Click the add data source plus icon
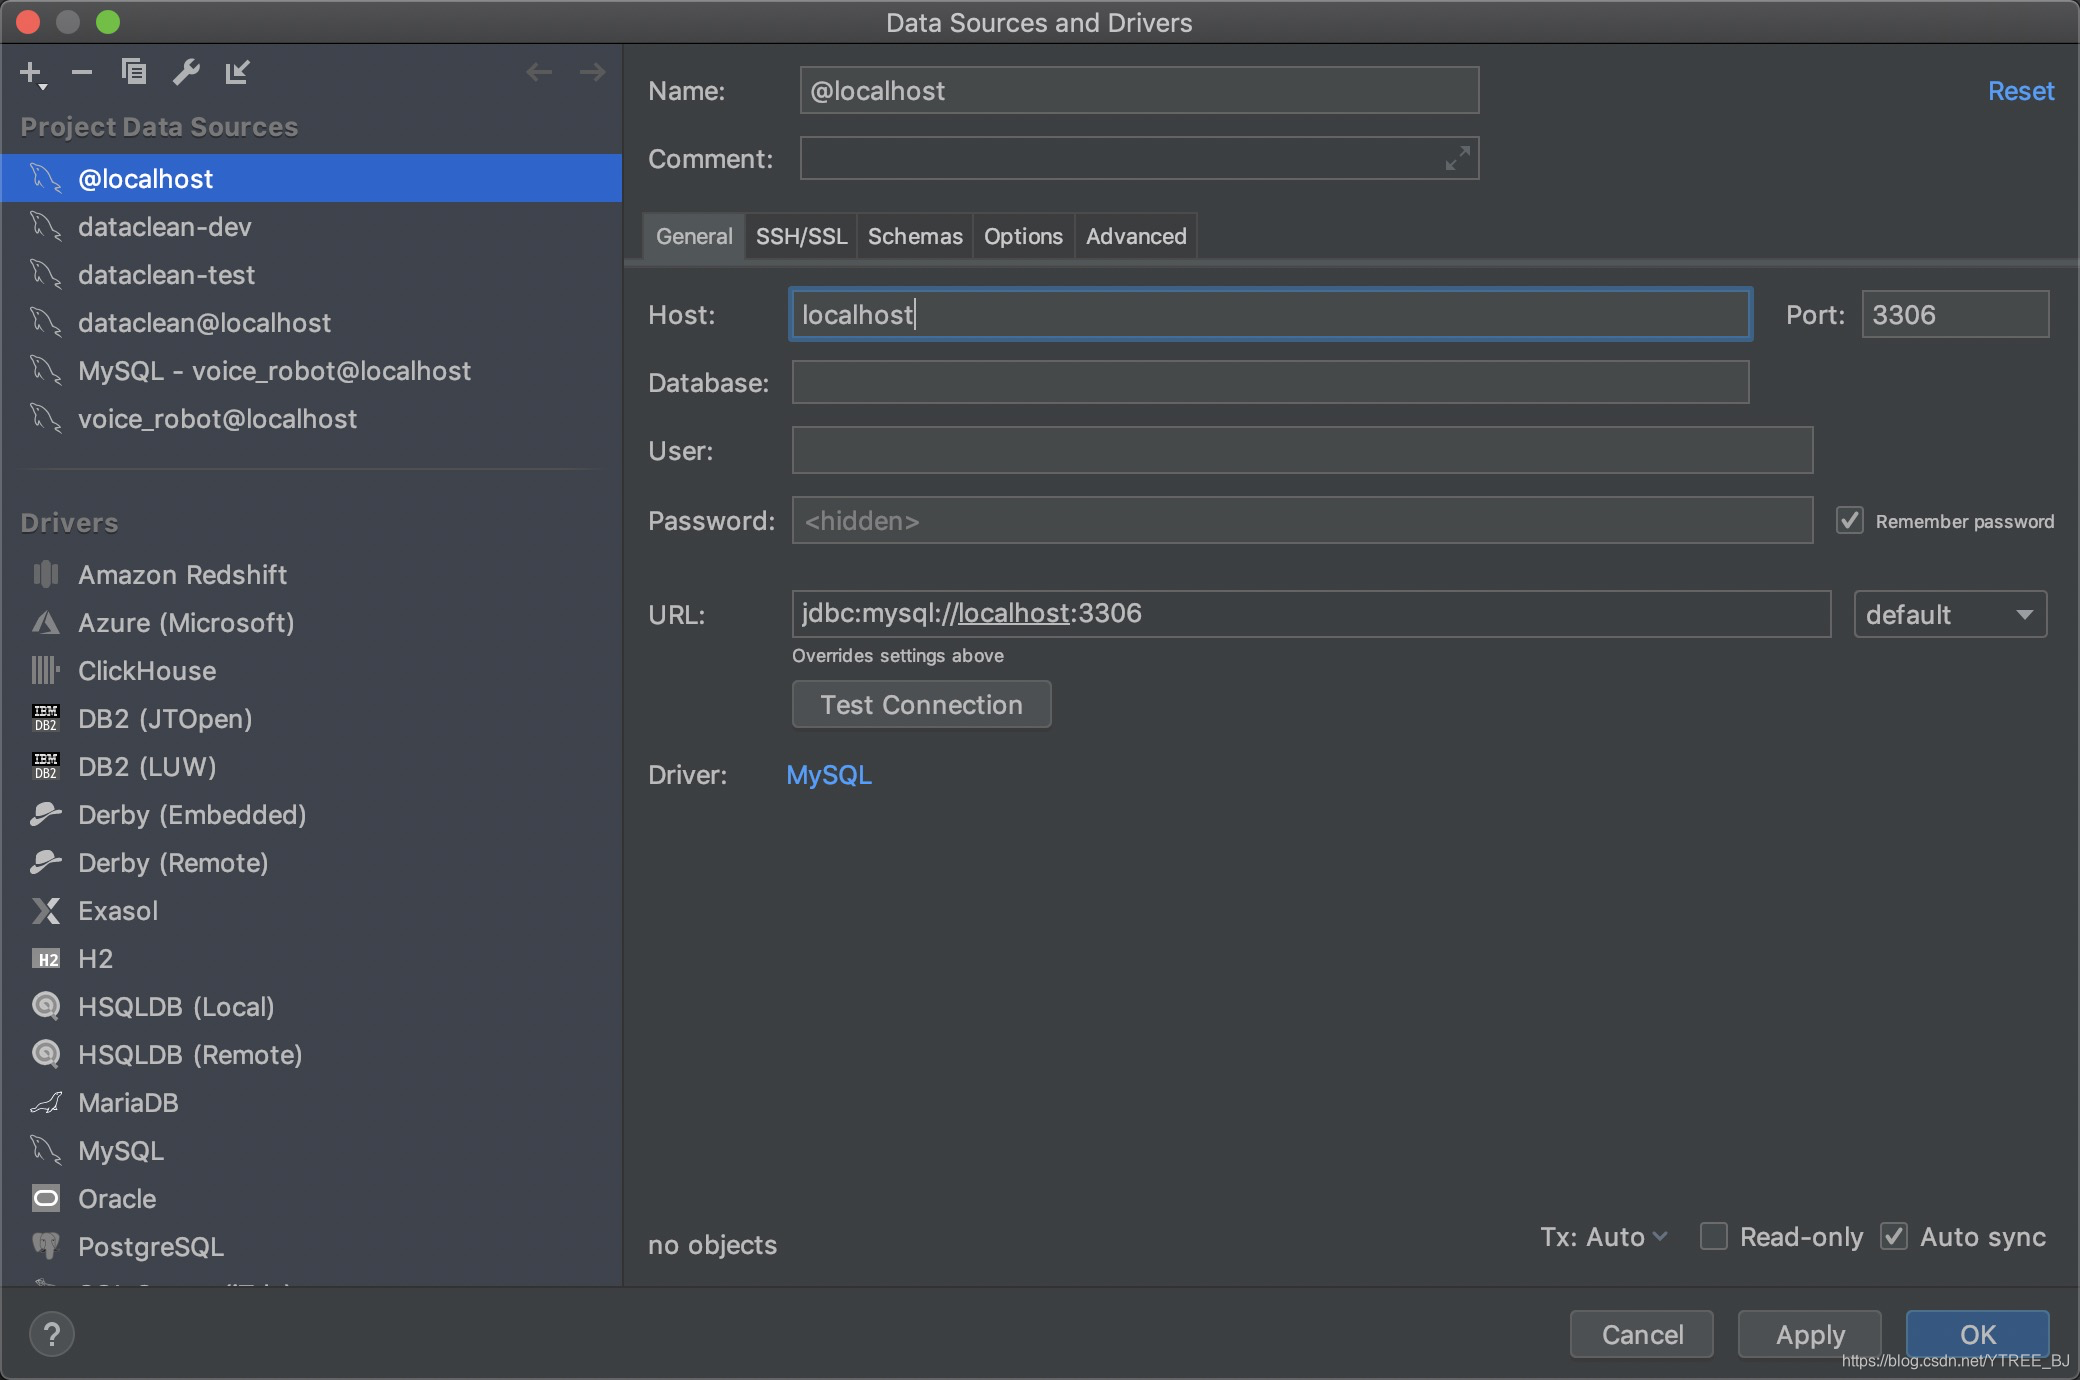 (30, 72)
